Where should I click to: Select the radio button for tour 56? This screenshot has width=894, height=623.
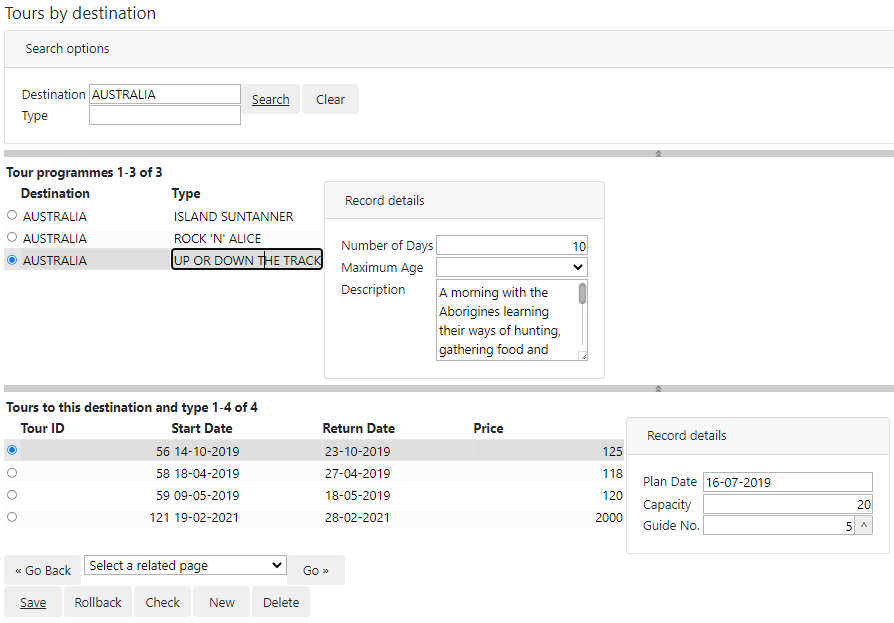coord(12,450)
